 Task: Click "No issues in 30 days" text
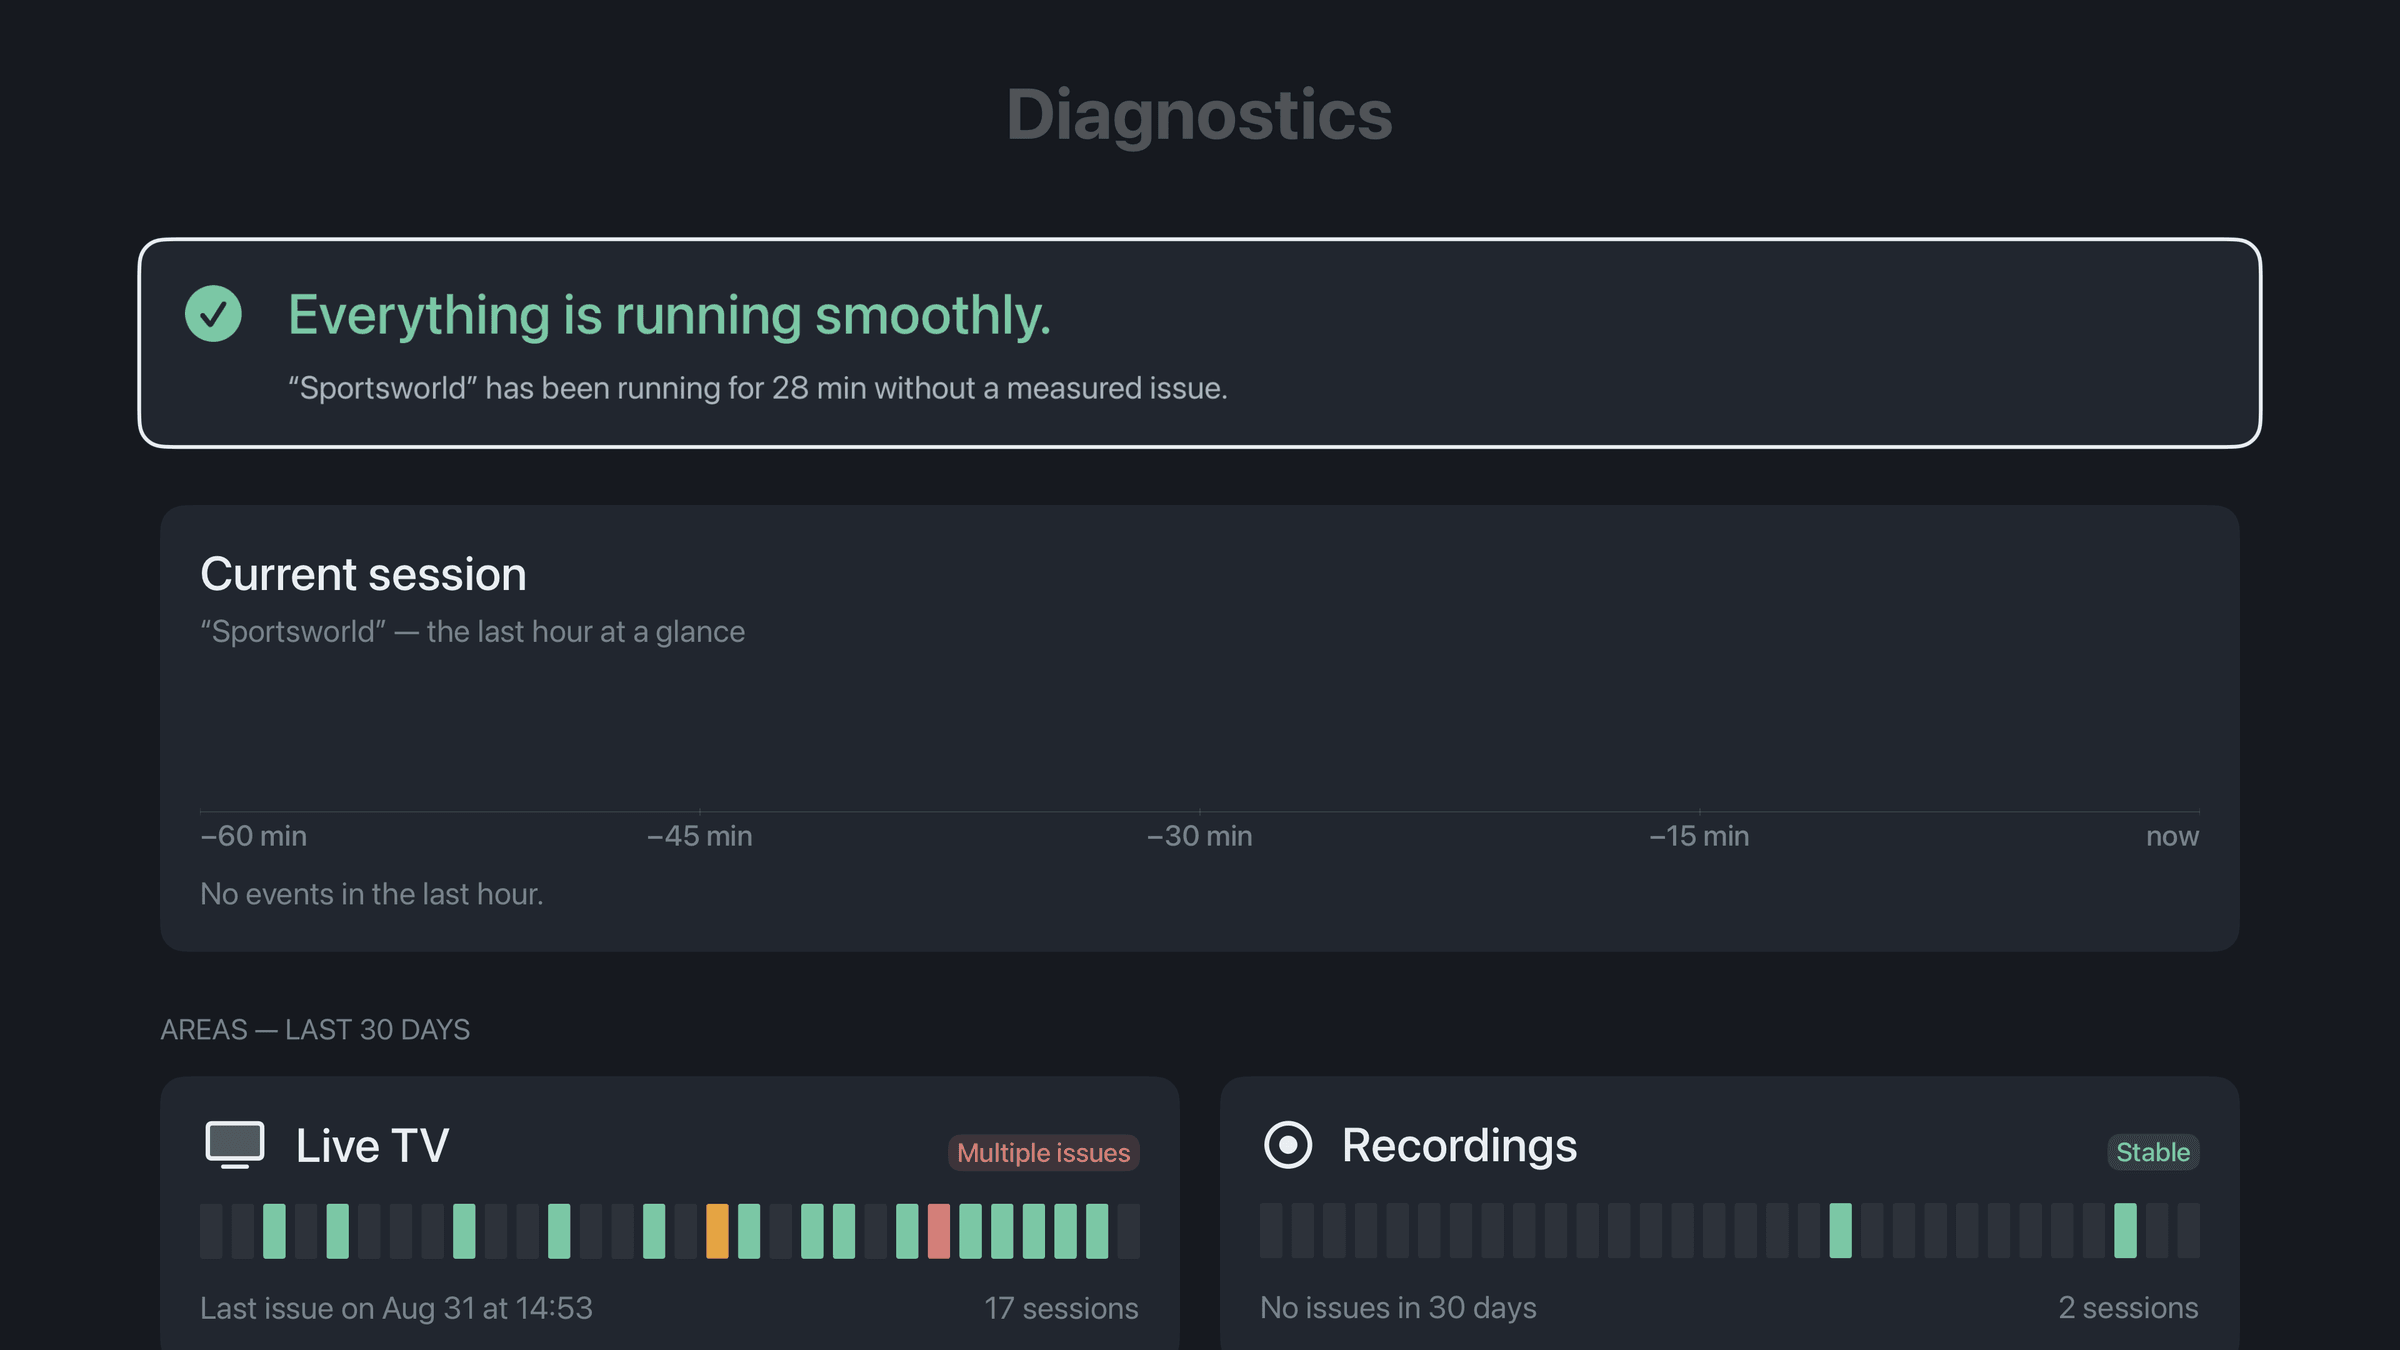point(1398,1308)
